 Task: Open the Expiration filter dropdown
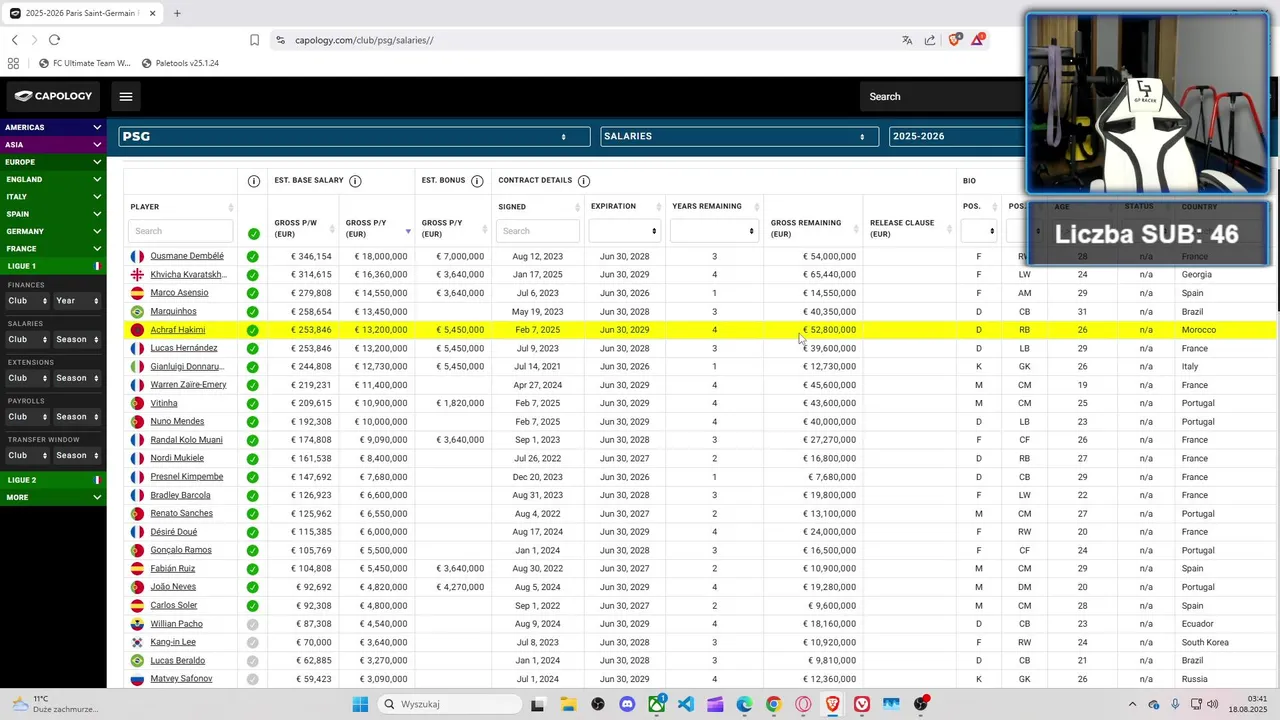click(625, 231)
